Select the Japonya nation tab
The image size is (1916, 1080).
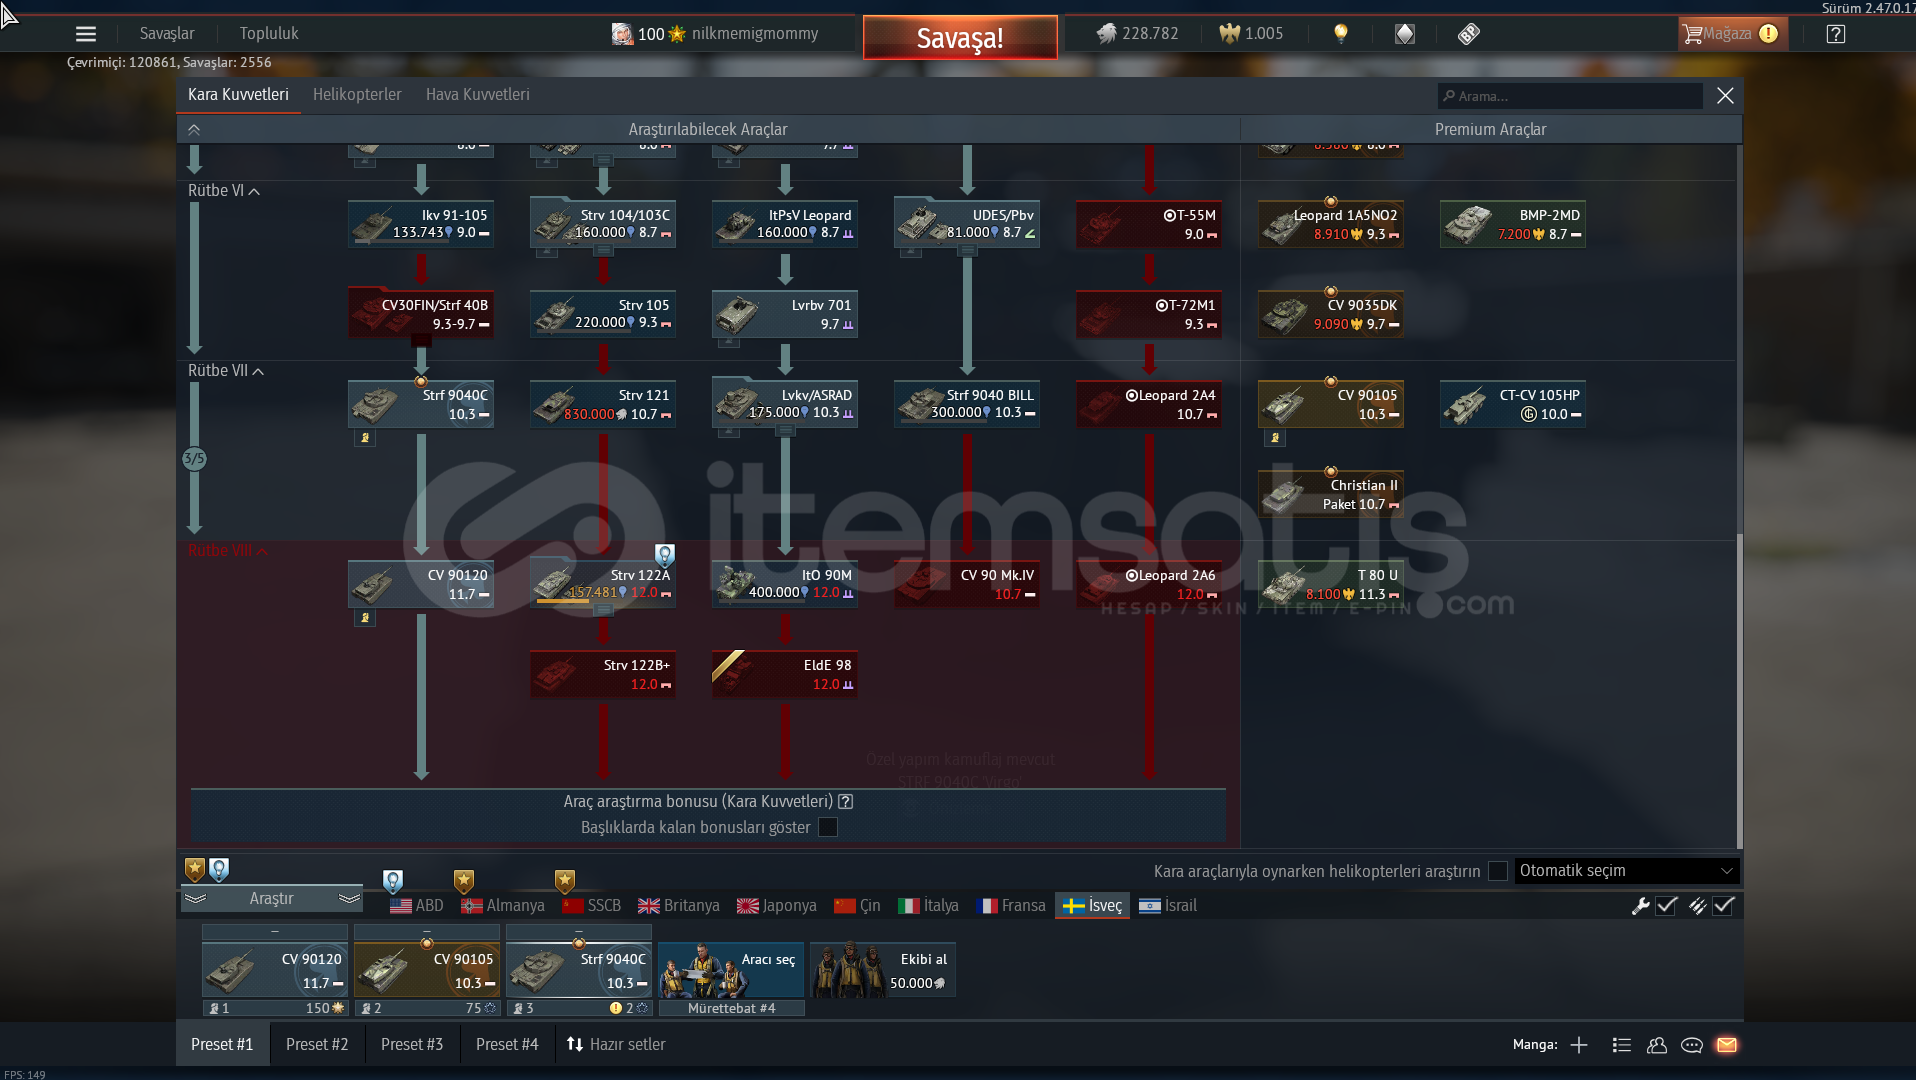(777, 906)
